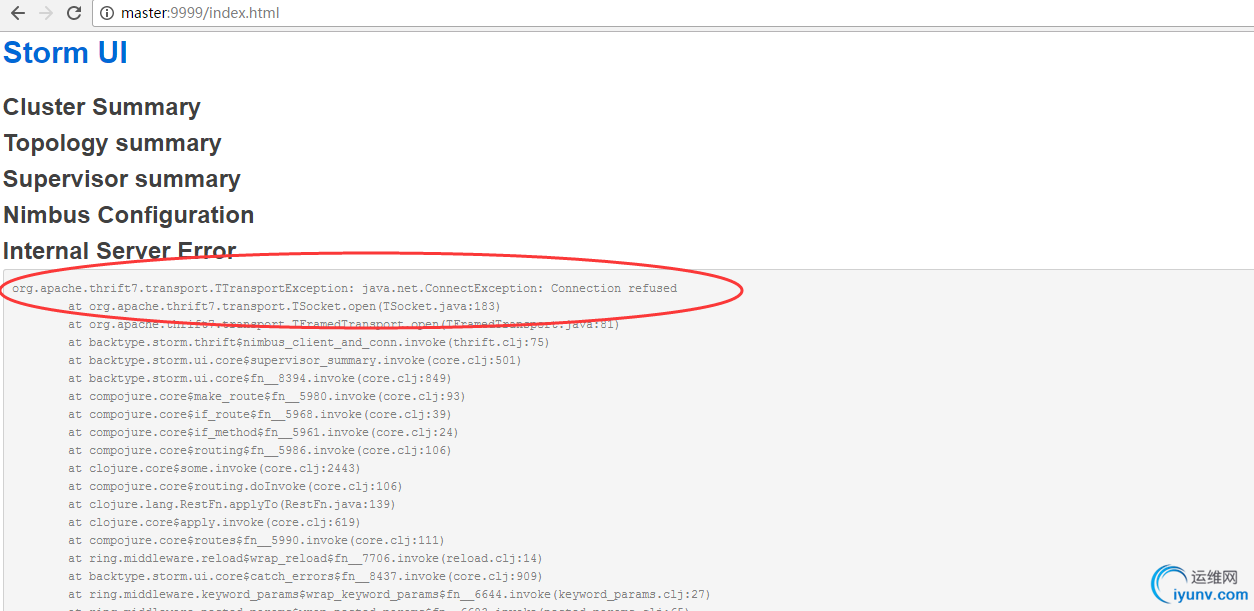The height and width of the screenshot is (611, 1254).
Task: Click the TFramedTransport.open stack trace line
Action: pos(344,324)
